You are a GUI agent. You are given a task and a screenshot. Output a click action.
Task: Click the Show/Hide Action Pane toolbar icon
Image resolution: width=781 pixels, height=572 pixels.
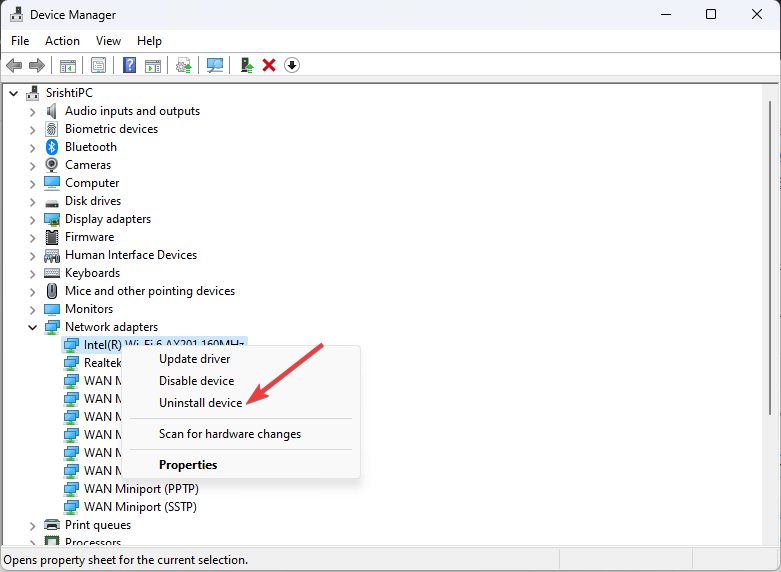153,65
